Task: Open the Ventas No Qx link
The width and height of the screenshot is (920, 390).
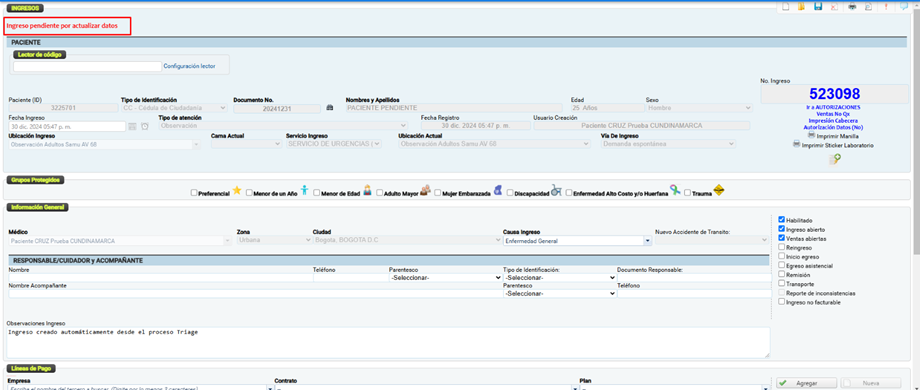Action: [834, 114]
